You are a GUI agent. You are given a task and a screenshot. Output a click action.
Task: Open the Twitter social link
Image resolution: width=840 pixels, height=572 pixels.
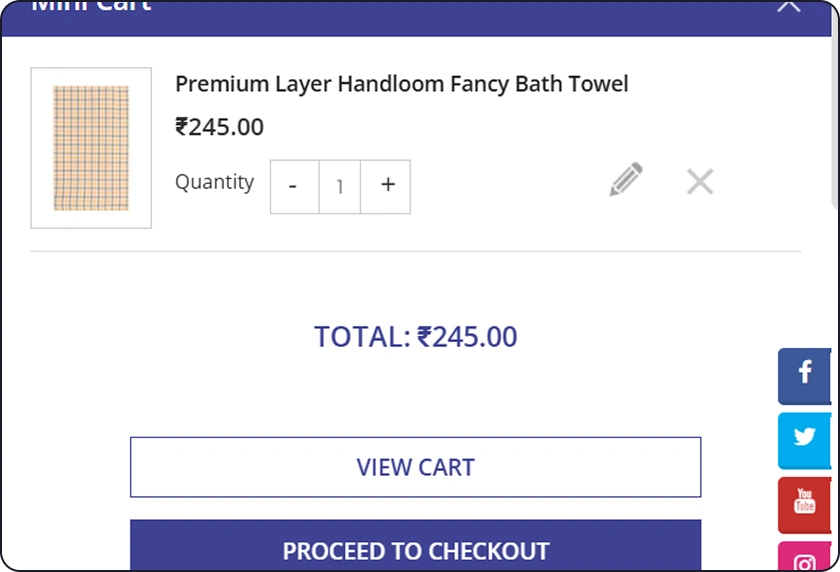pyautogui.click(x=804, y=440)
